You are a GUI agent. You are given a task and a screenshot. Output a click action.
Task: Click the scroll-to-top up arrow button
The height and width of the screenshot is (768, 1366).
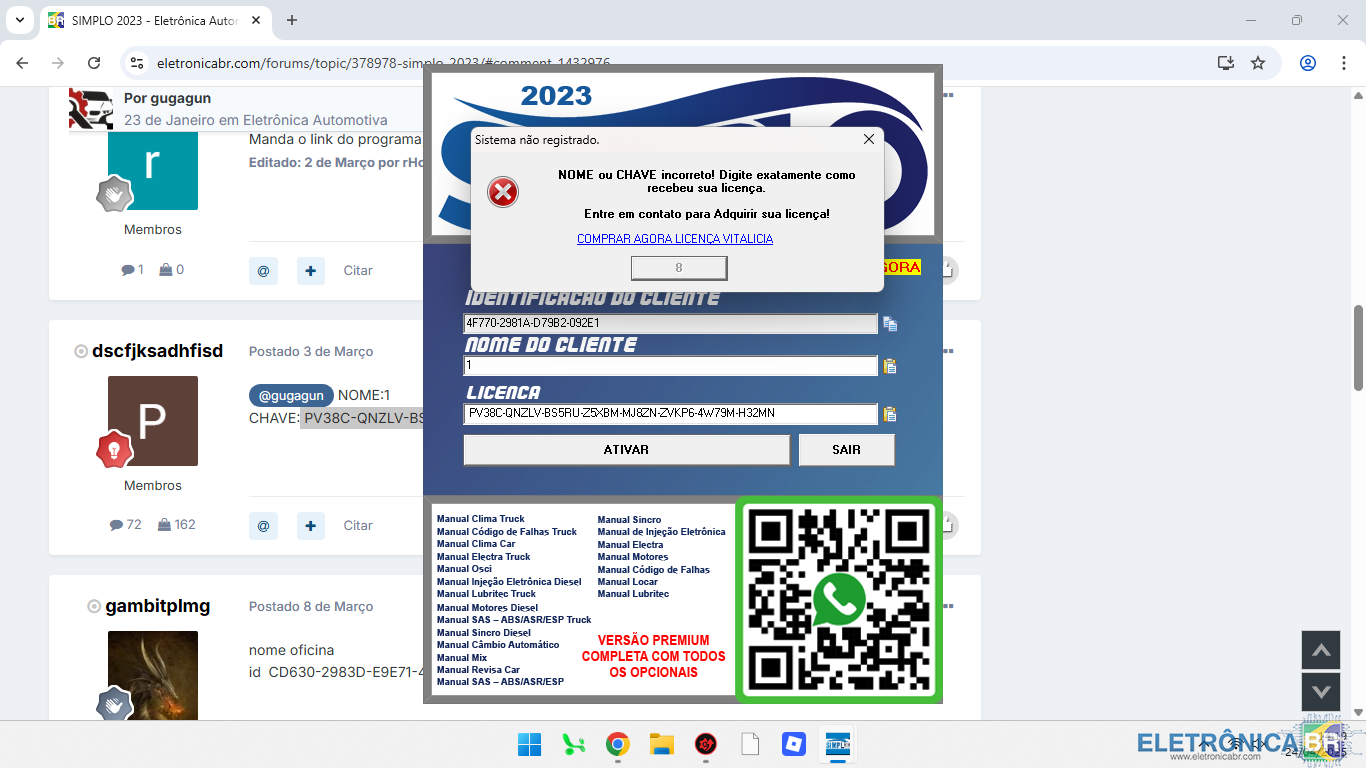tap(1320, 650)
